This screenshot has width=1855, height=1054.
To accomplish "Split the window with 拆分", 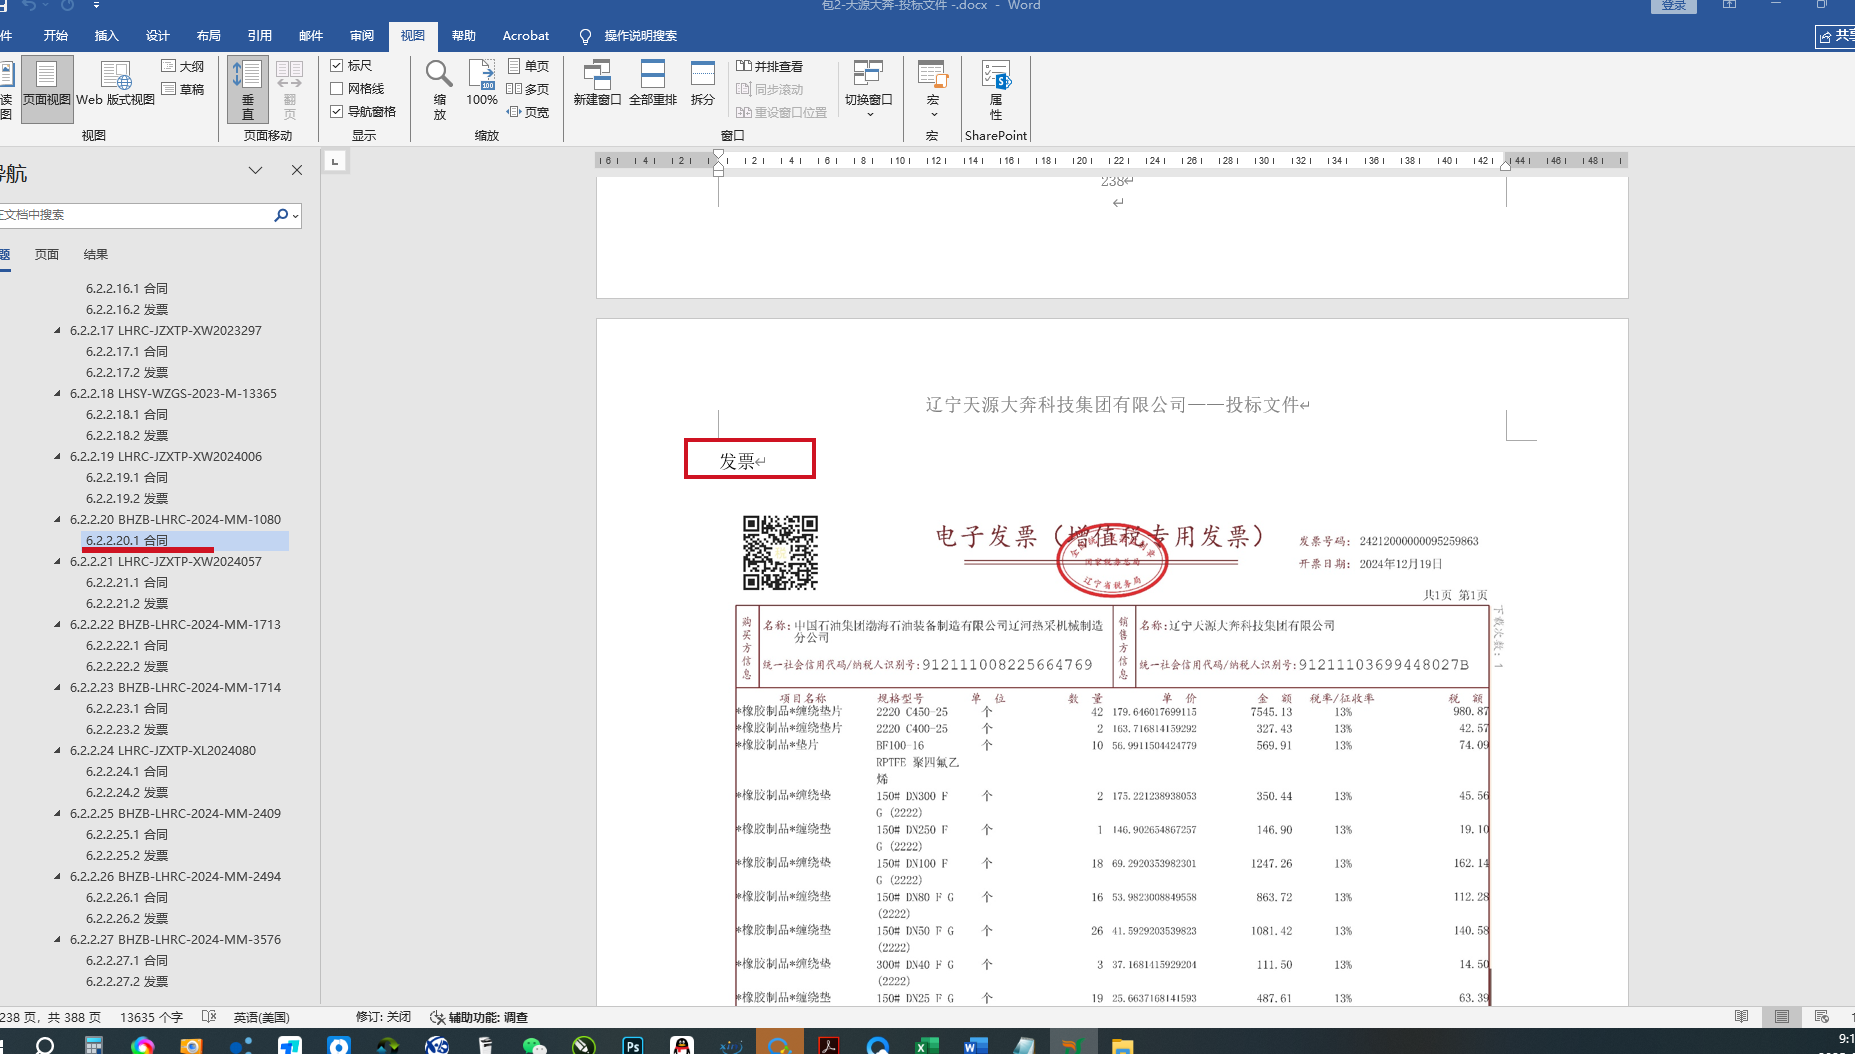I will click(703, 82).
